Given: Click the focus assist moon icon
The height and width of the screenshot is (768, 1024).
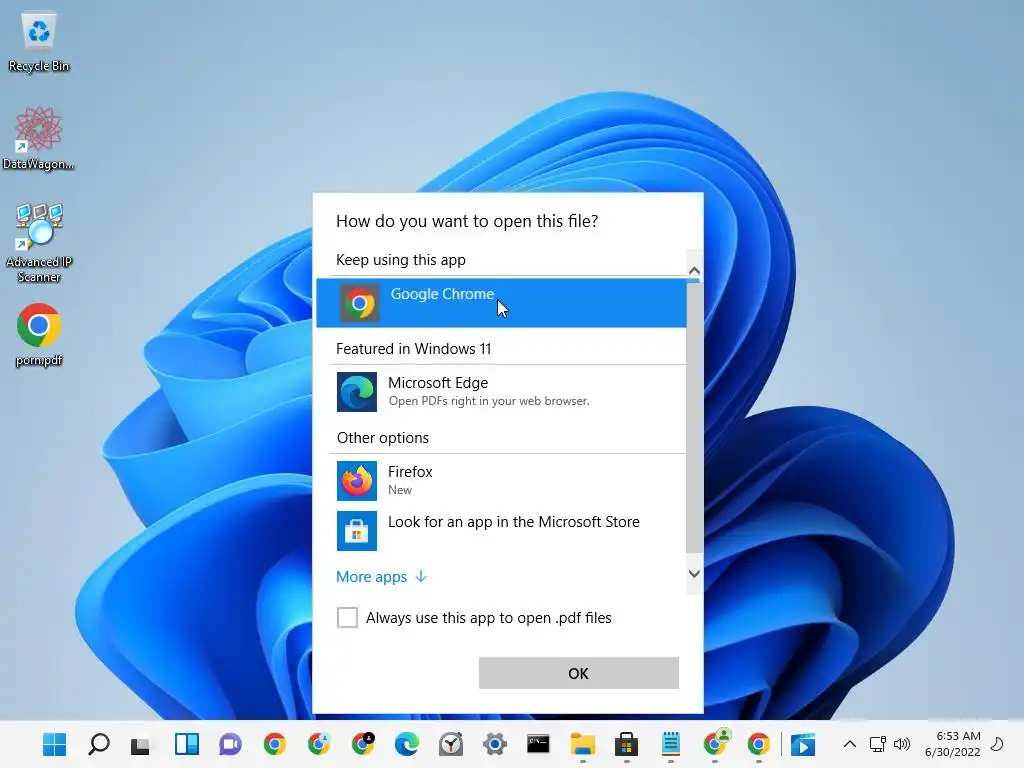Looking at the screenshot, I should pos(997,744).
